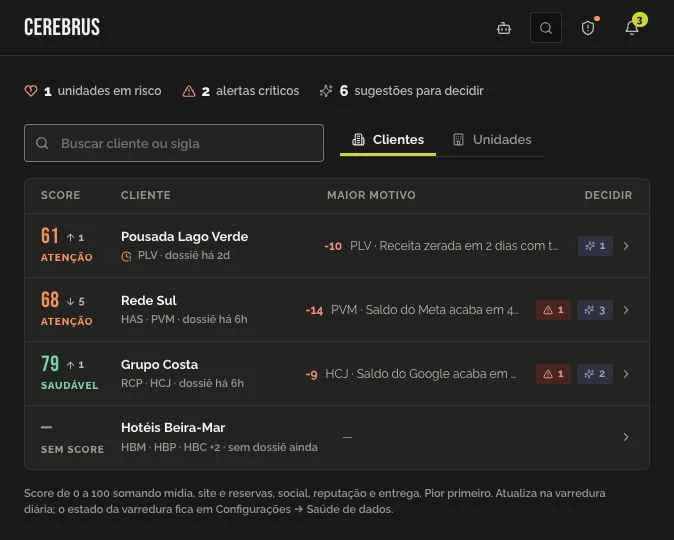Click the magnifier icon in the search field
674x540 pixels.
pos(42,143)
